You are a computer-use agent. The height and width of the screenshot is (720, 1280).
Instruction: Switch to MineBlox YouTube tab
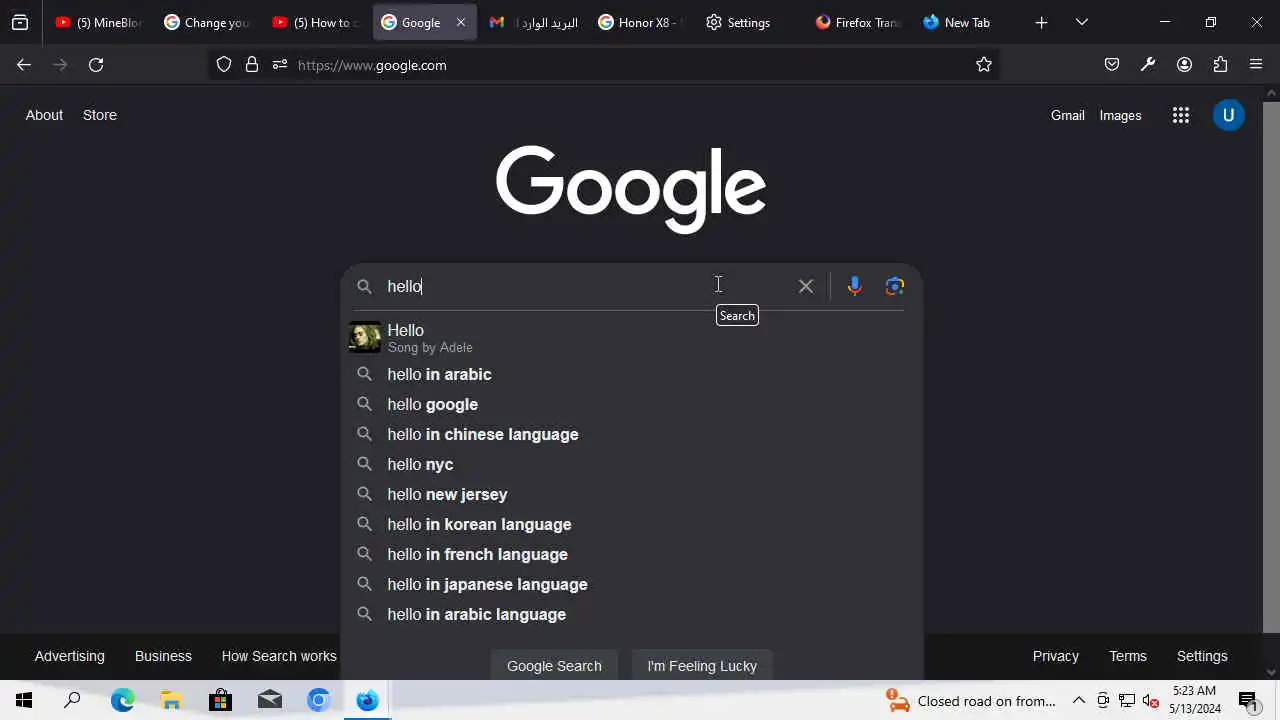pos(98,22)
